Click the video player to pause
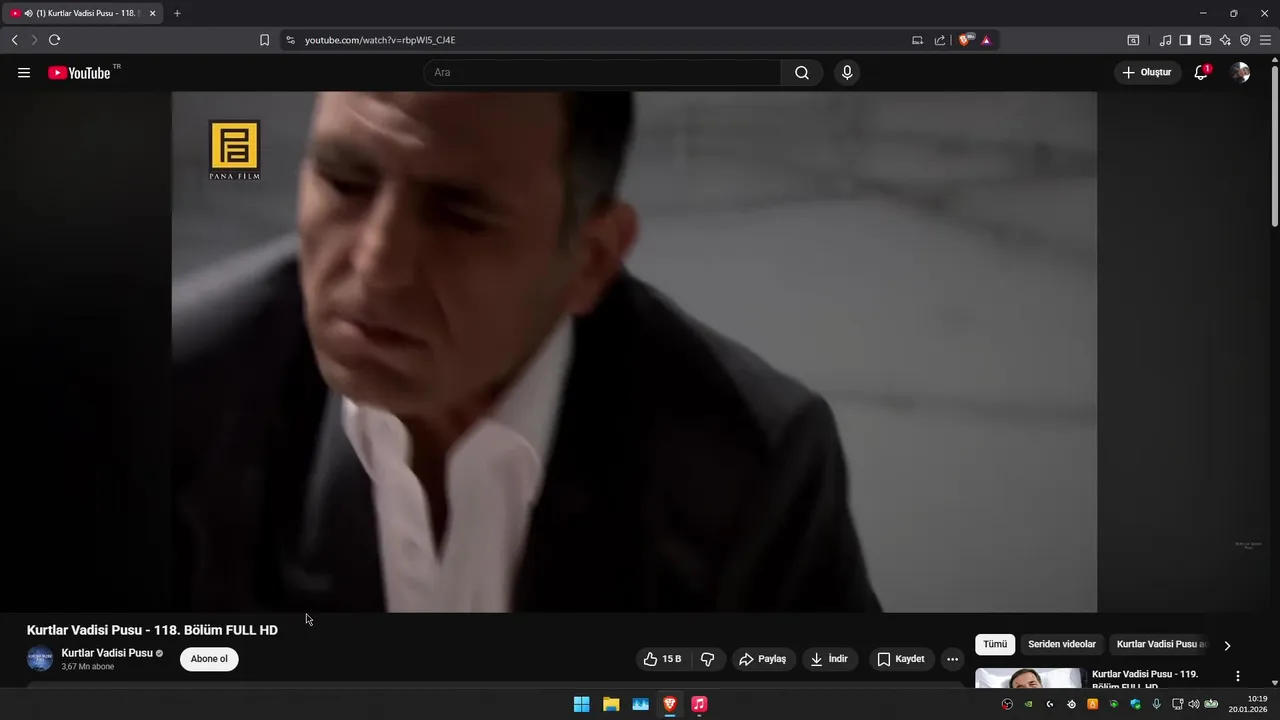 point(634,352)
